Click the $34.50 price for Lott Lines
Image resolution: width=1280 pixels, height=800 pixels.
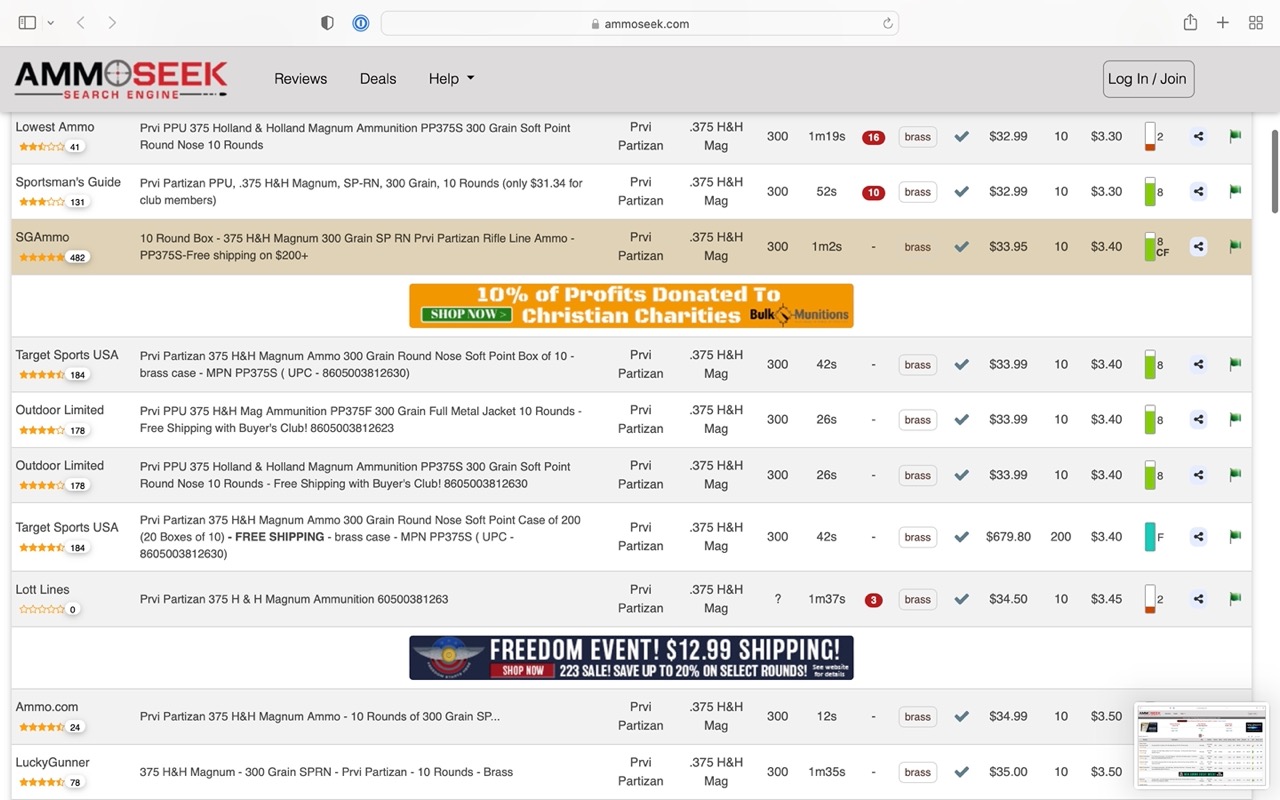click(1008, 599)
